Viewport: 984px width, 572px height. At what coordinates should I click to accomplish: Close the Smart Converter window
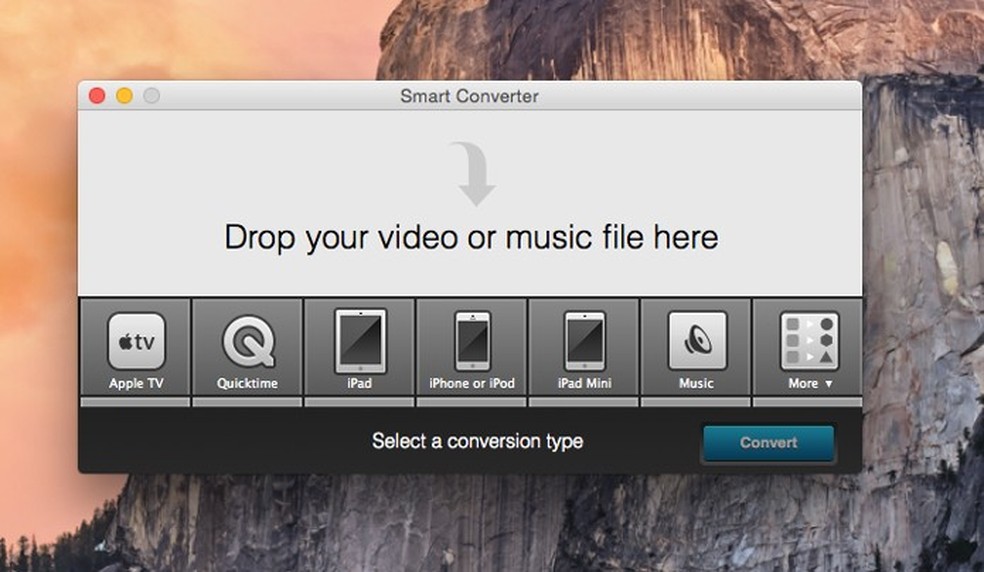[x=97, y=95]
